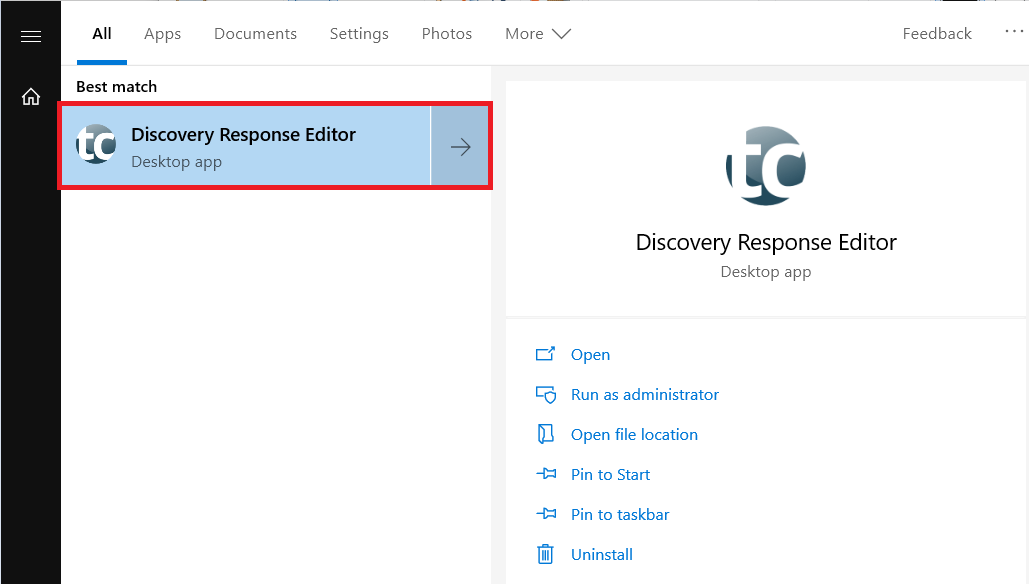Select the All results tab

(x=102, y=34)
